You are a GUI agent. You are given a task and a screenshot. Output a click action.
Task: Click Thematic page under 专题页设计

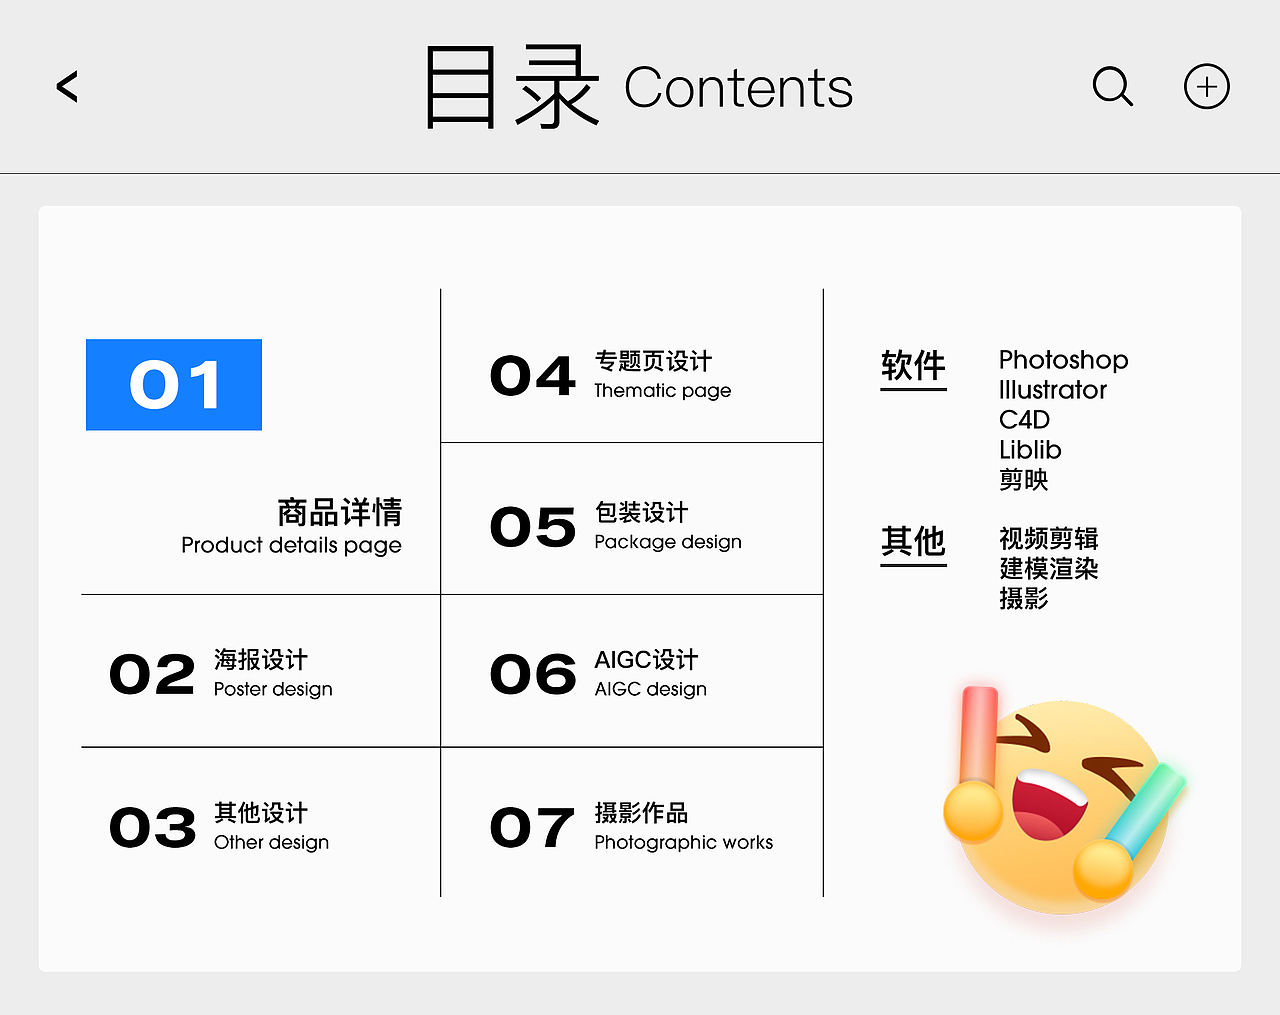[663, 391]
